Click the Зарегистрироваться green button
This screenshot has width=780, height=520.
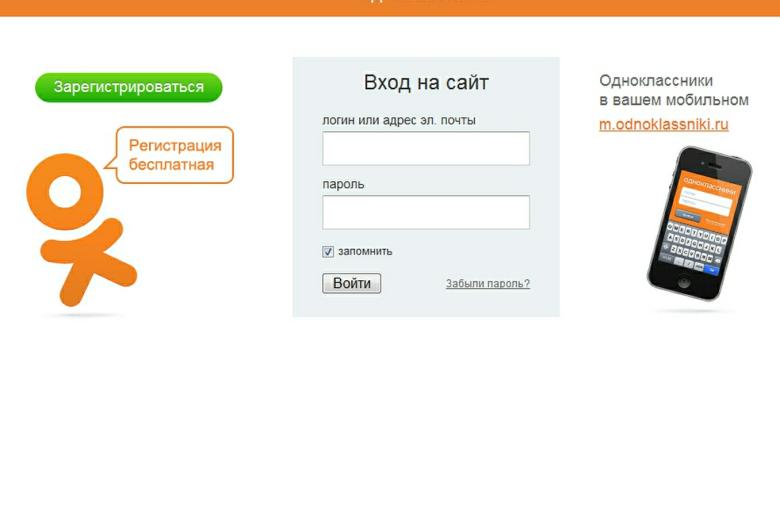pos(128,87)
